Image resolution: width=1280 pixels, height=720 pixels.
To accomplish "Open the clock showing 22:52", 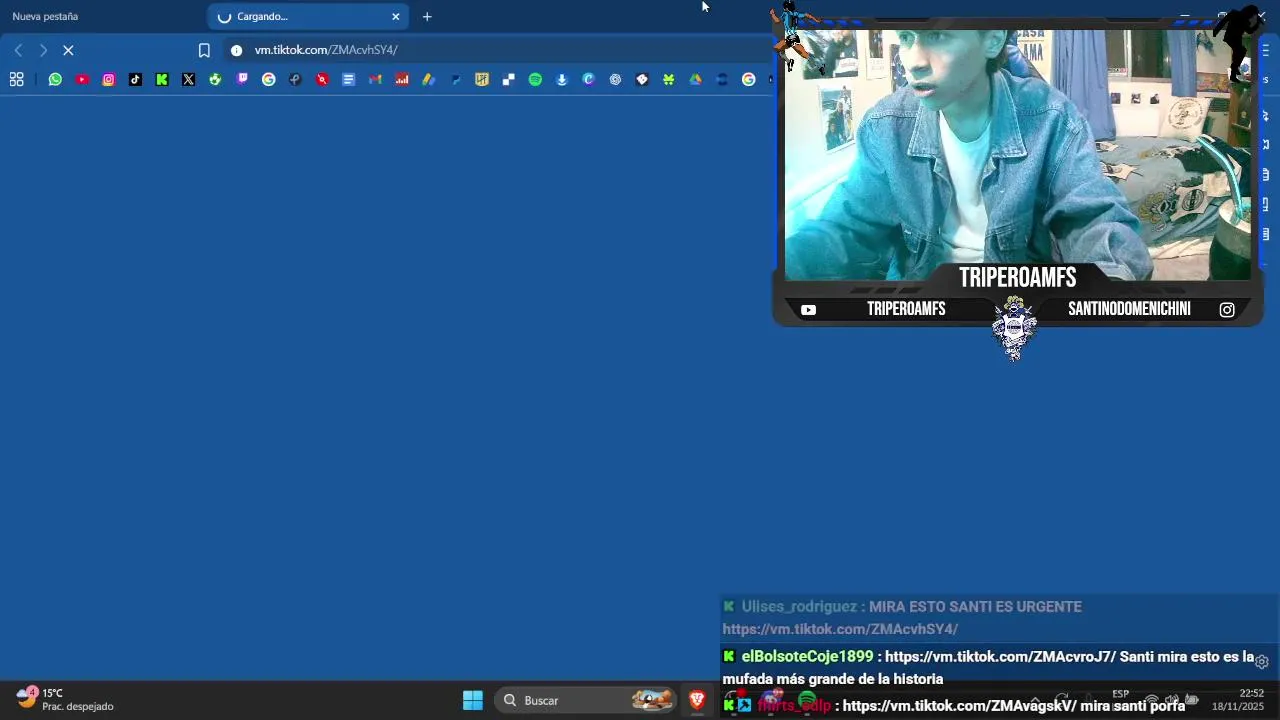I will (1238, 699).
